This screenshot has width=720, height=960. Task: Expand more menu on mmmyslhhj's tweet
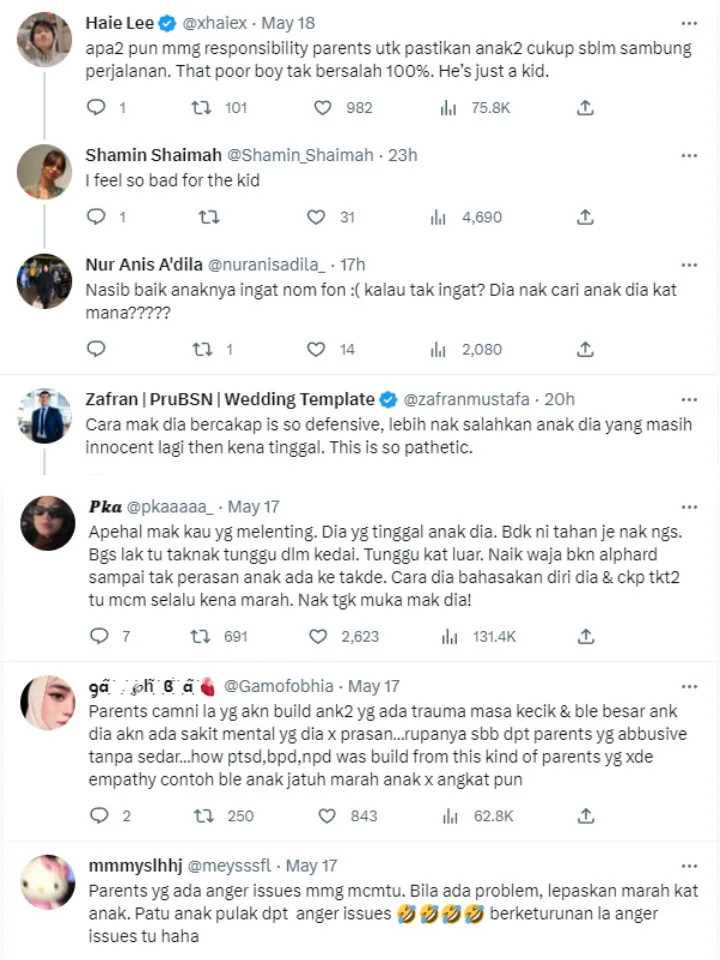[689, 865]
